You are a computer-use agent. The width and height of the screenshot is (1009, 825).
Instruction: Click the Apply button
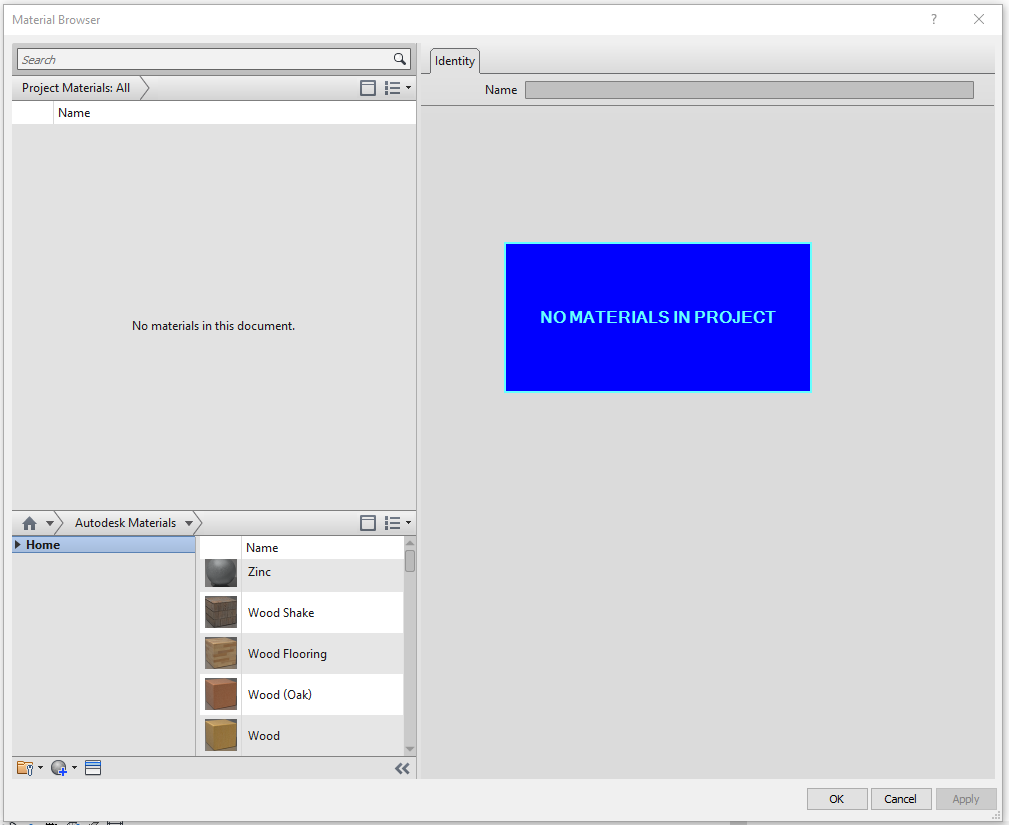click(966, 799)
